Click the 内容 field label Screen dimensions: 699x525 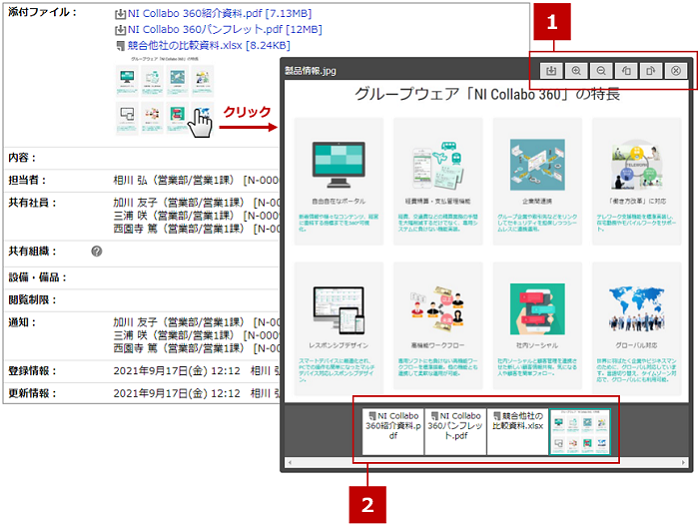coord(22,158)
